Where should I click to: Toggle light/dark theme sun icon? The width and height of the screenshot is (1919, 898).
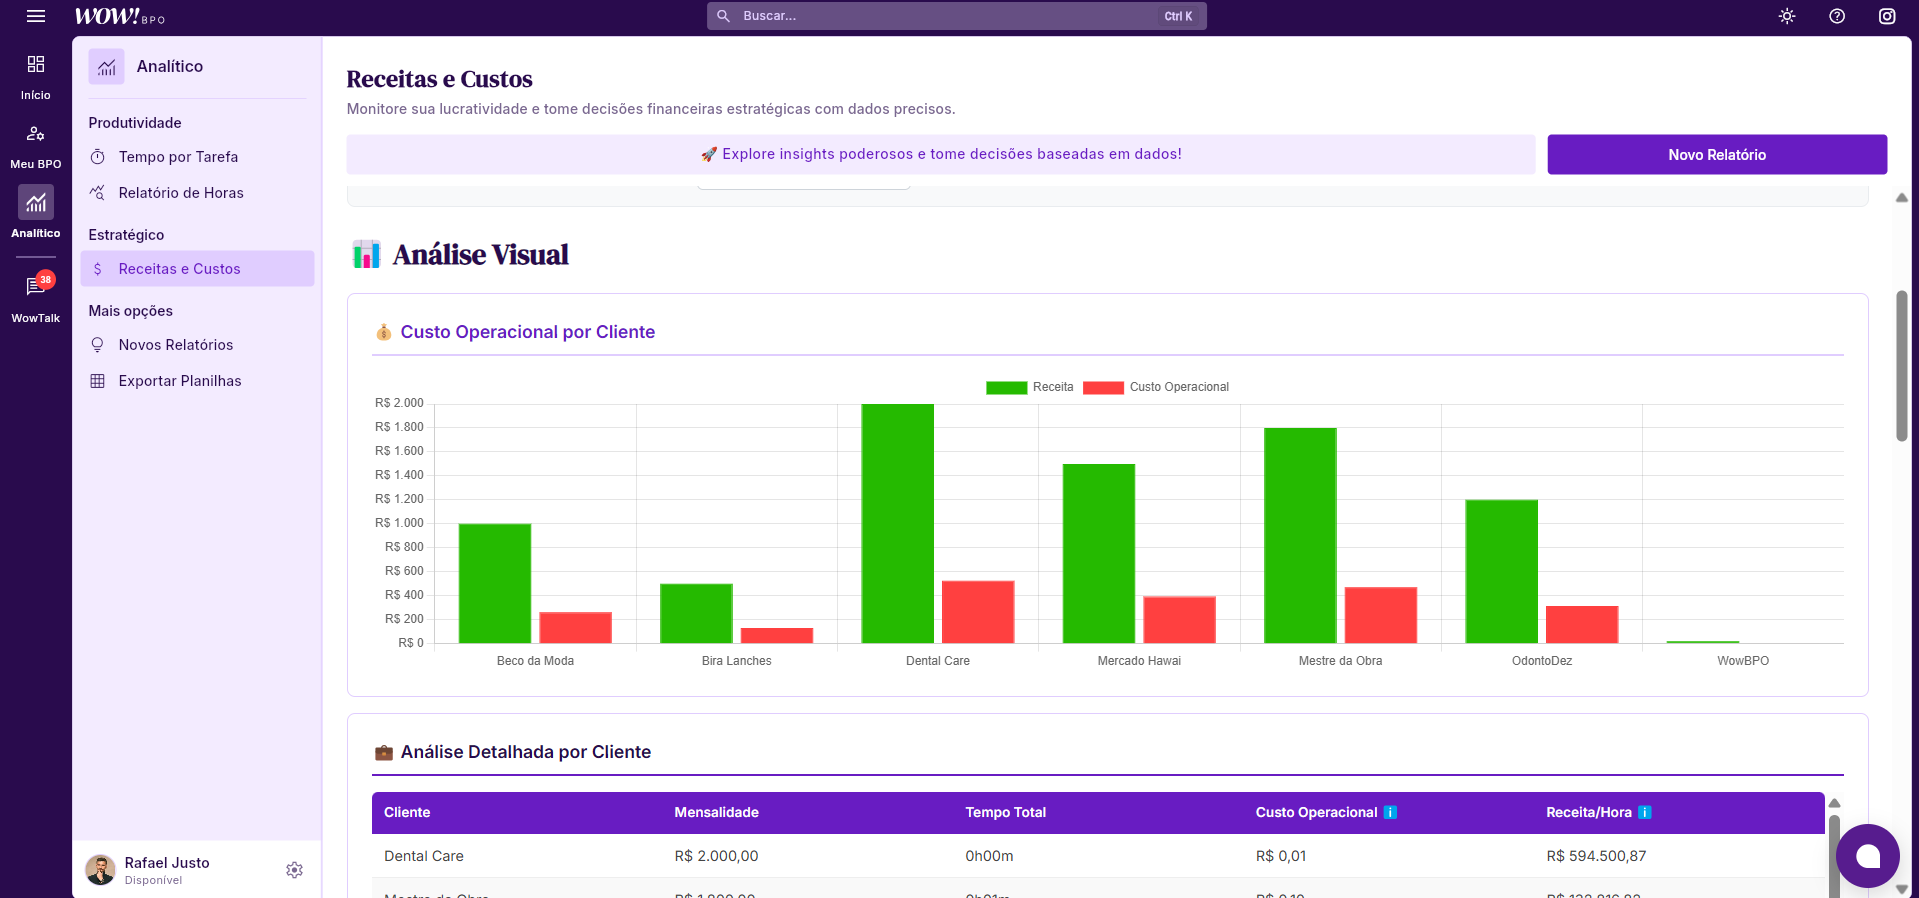pos(1787,16)
